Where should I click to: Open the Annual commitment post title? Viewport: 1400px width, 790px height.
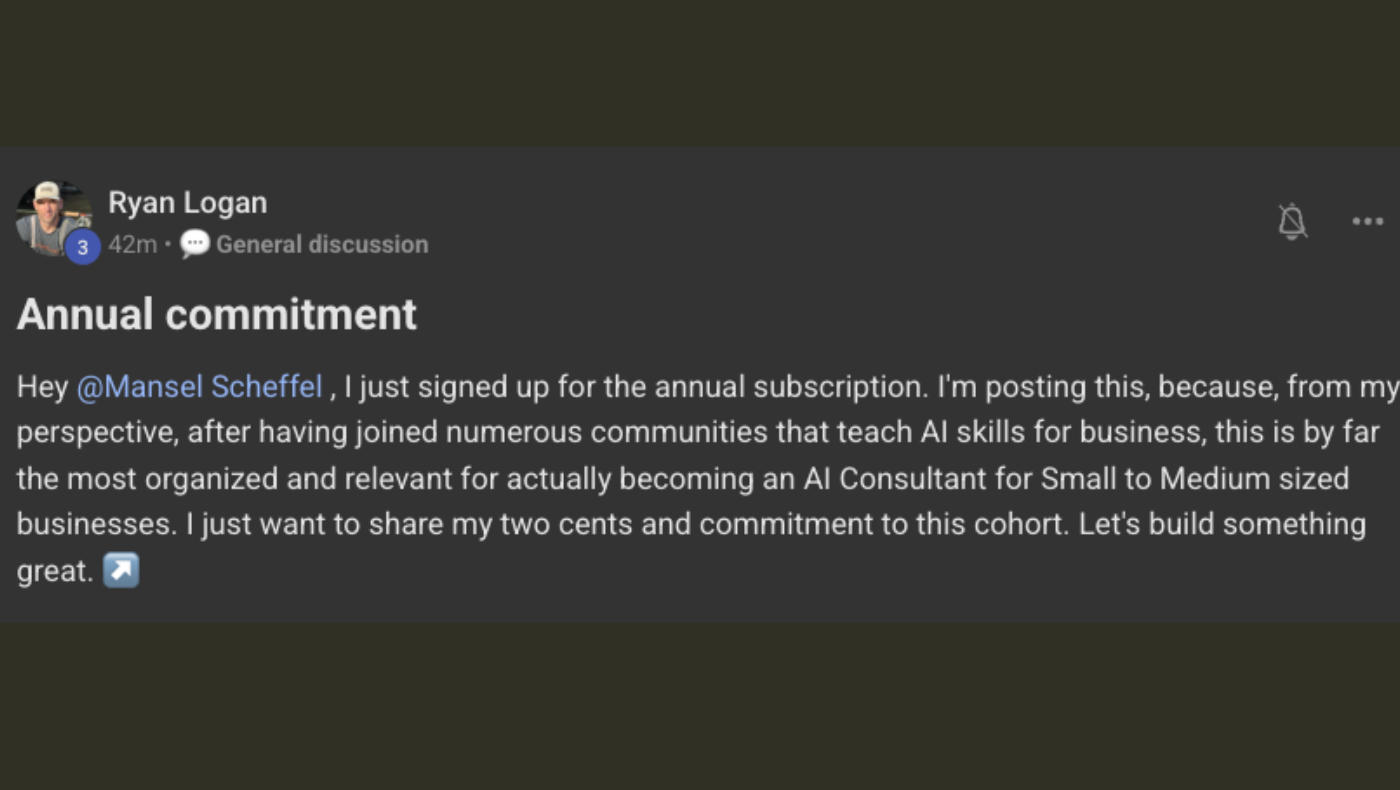tap(217, 314)
